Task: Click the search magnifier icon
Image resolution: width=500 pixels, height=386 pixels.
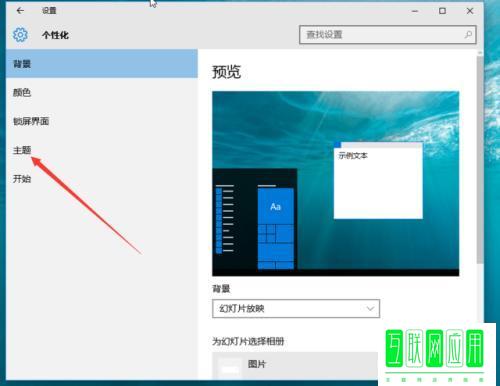Action: point(468,34)
